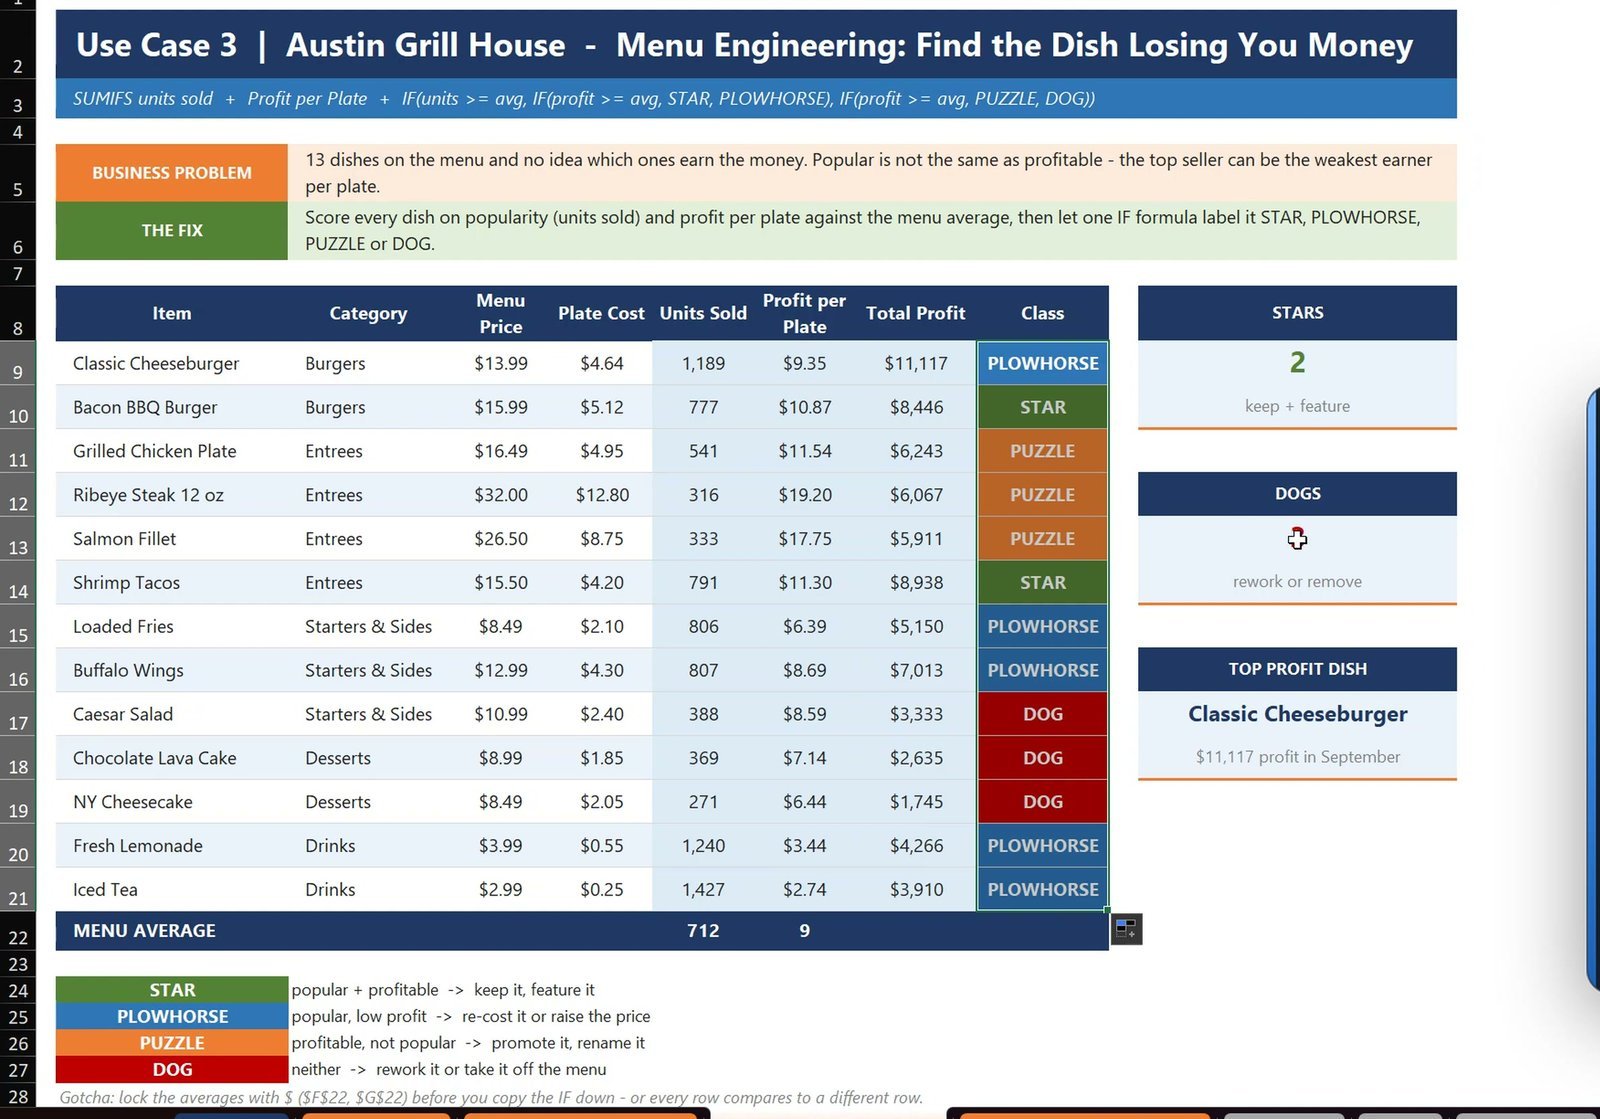Select THE FIX green label cell

[172, 231]
